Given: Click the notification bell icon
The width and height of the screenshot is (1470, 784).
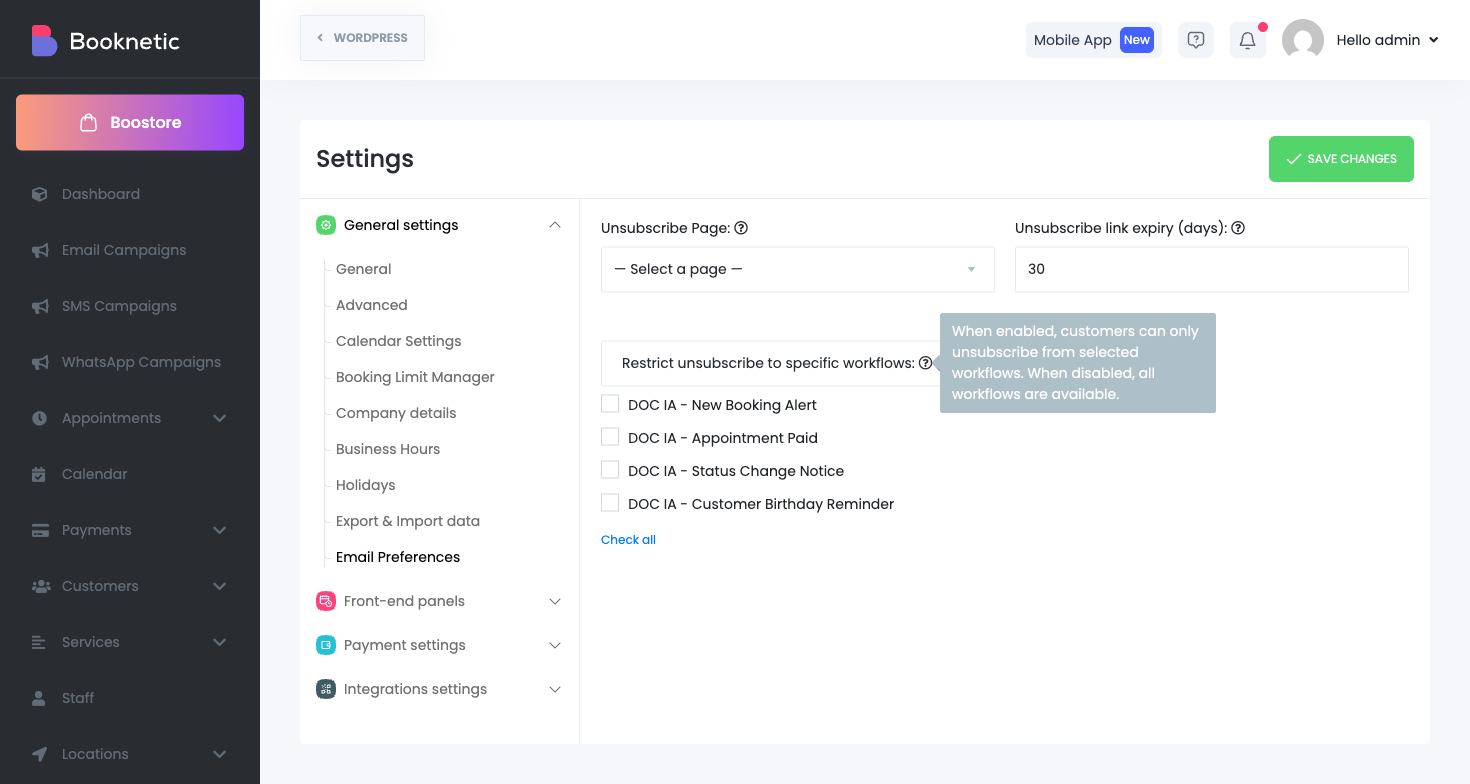Looking at the screenshot, I should [x=1247, y=40].
